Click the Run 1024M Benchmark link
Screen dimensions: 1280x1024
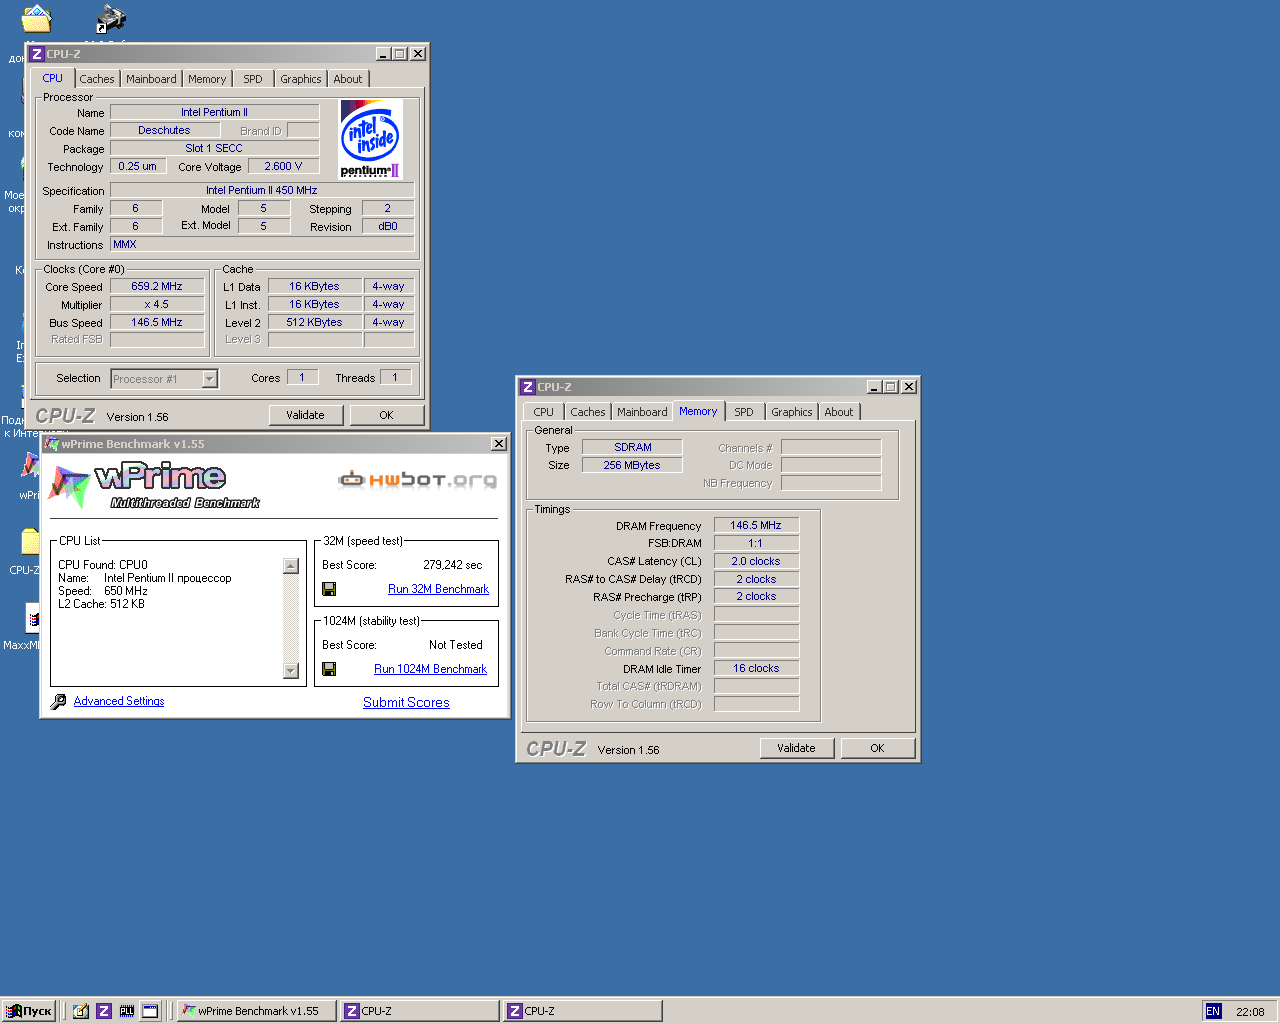430,669
